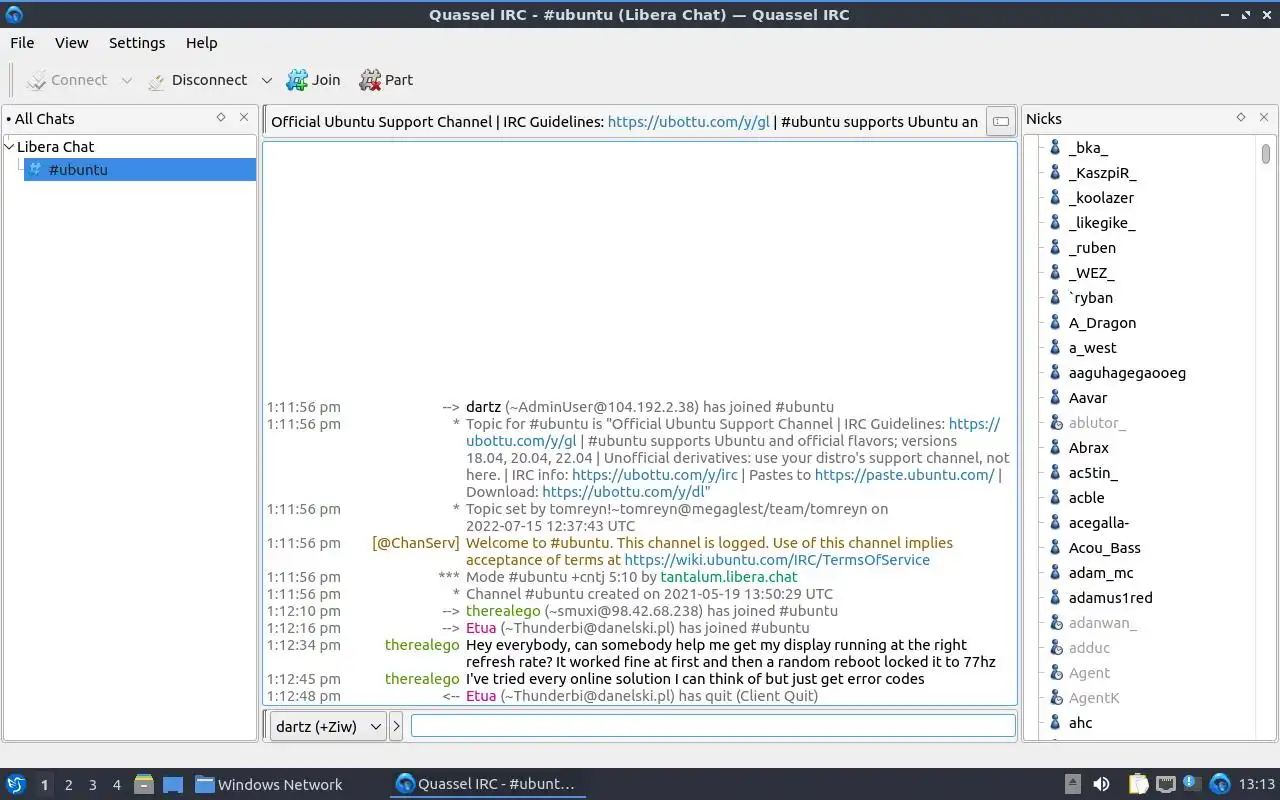Screen dimensions: 1280x800
Task: Open the Help menu
Action: (x=201, y=43)
